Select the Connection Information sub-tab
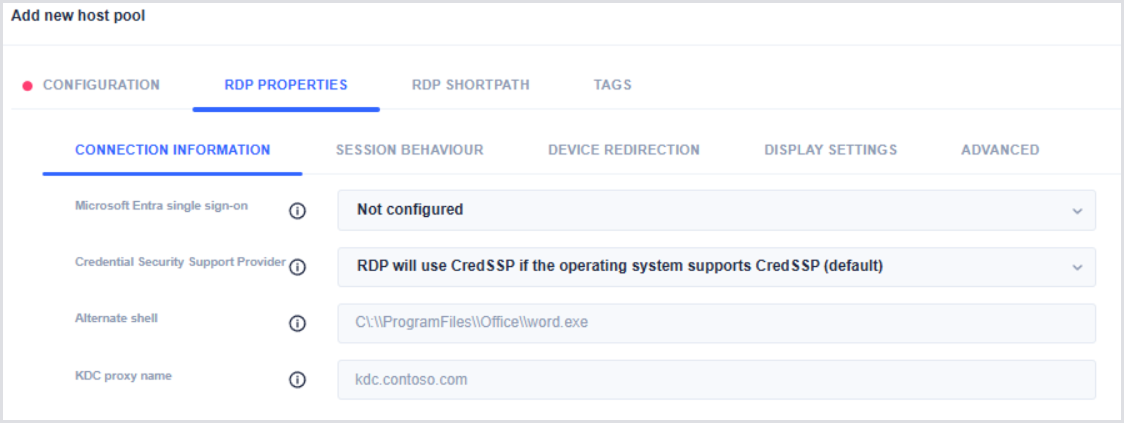Screen dimensions: 1124x423 coord(172,150)
